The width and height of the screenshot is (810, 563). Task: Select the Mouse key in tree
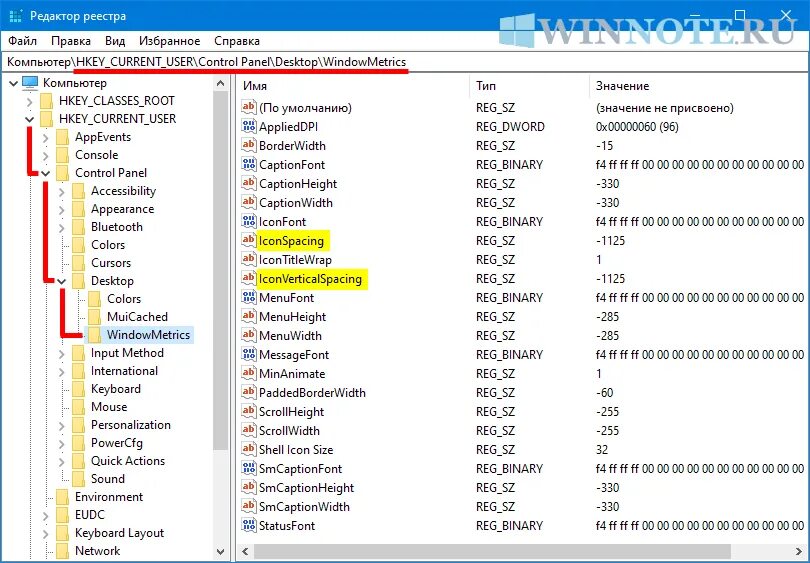[109, 406]
